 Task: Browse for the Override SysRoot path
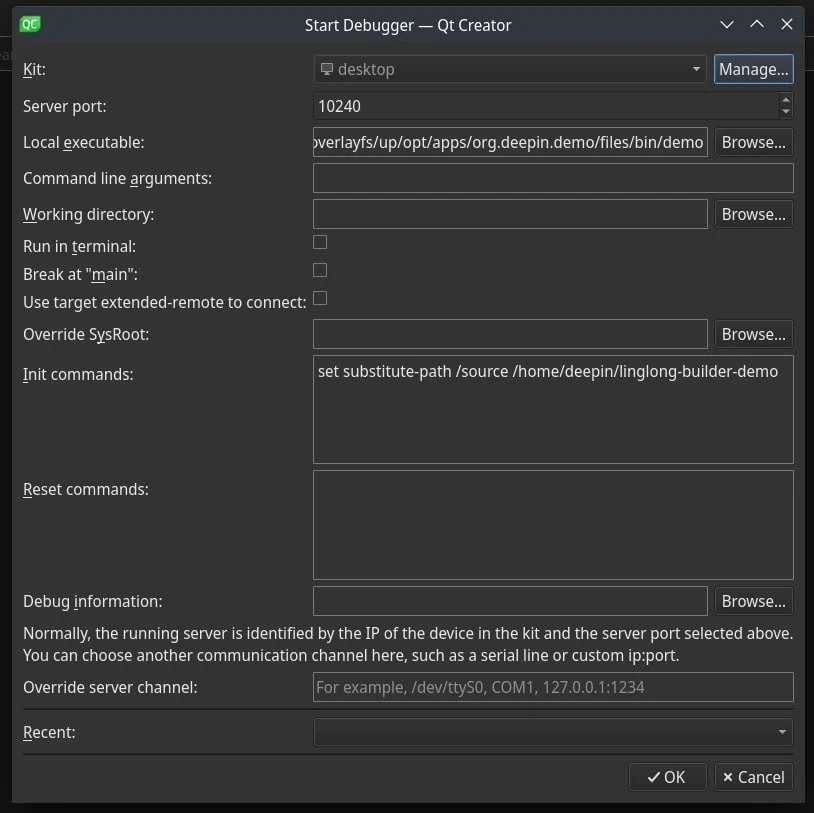[x=753, y=334]
